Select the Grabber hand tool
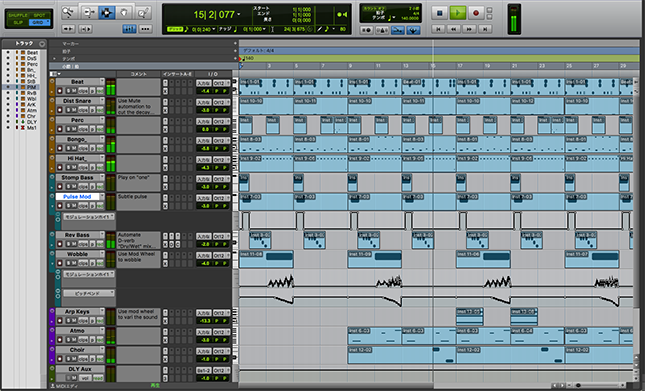The width and height of the screenshot is (645, 391). (124, 13)
